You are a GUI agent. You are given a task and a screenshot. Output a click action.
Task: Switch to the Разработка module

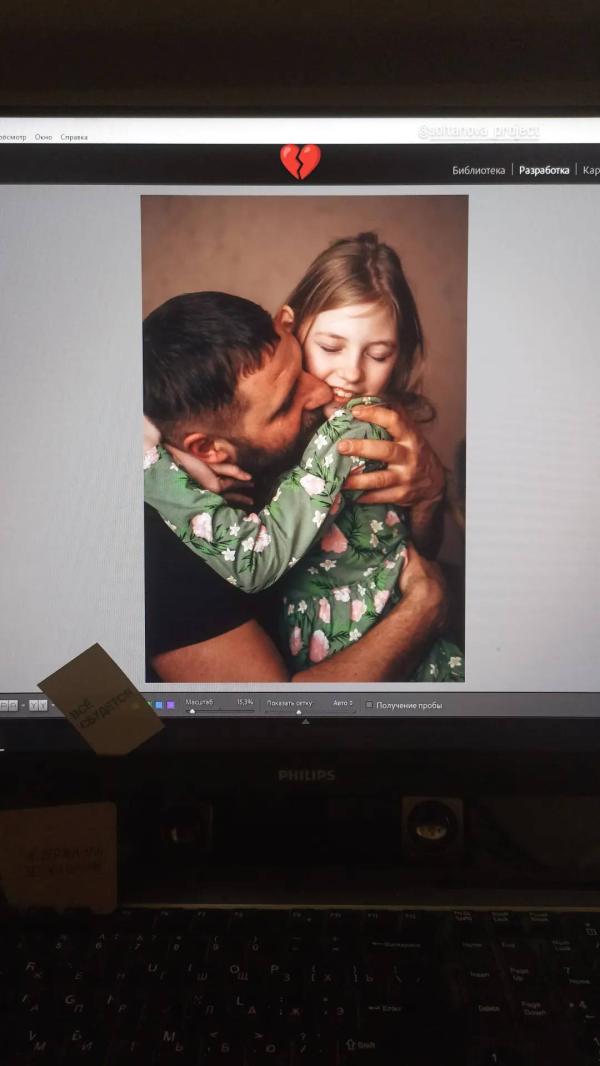tap(544, 171)
